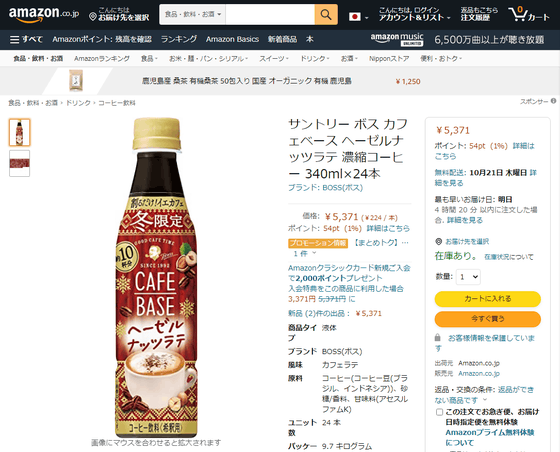The width and height of the screenshot is (560, 452).
Task: Click カートに入れる button
Action: [488, 299]
